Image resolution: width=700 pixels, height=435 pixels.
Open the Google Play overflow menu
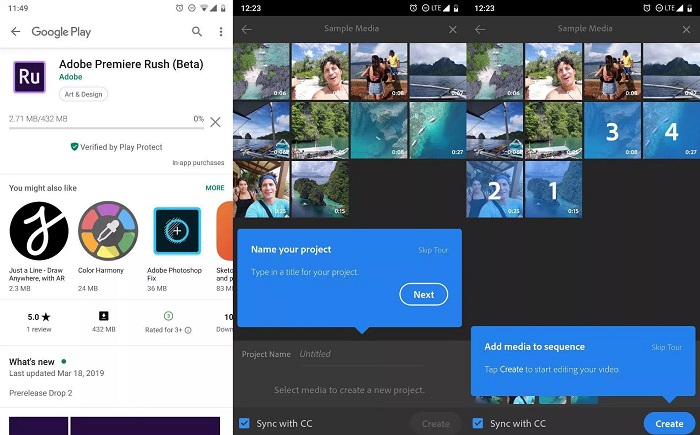[x=221, y=31]
